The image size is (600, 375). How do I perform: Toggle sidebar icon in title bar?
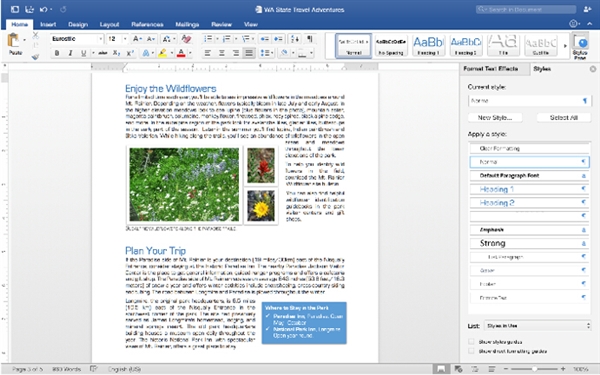click(x=15, y=9)
